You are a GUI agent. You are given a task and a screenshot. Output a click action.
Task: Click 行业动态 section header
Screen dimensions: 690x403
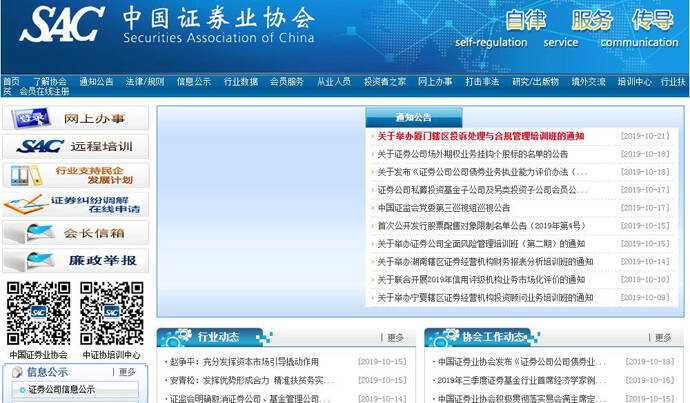click(x=218, y=337)
